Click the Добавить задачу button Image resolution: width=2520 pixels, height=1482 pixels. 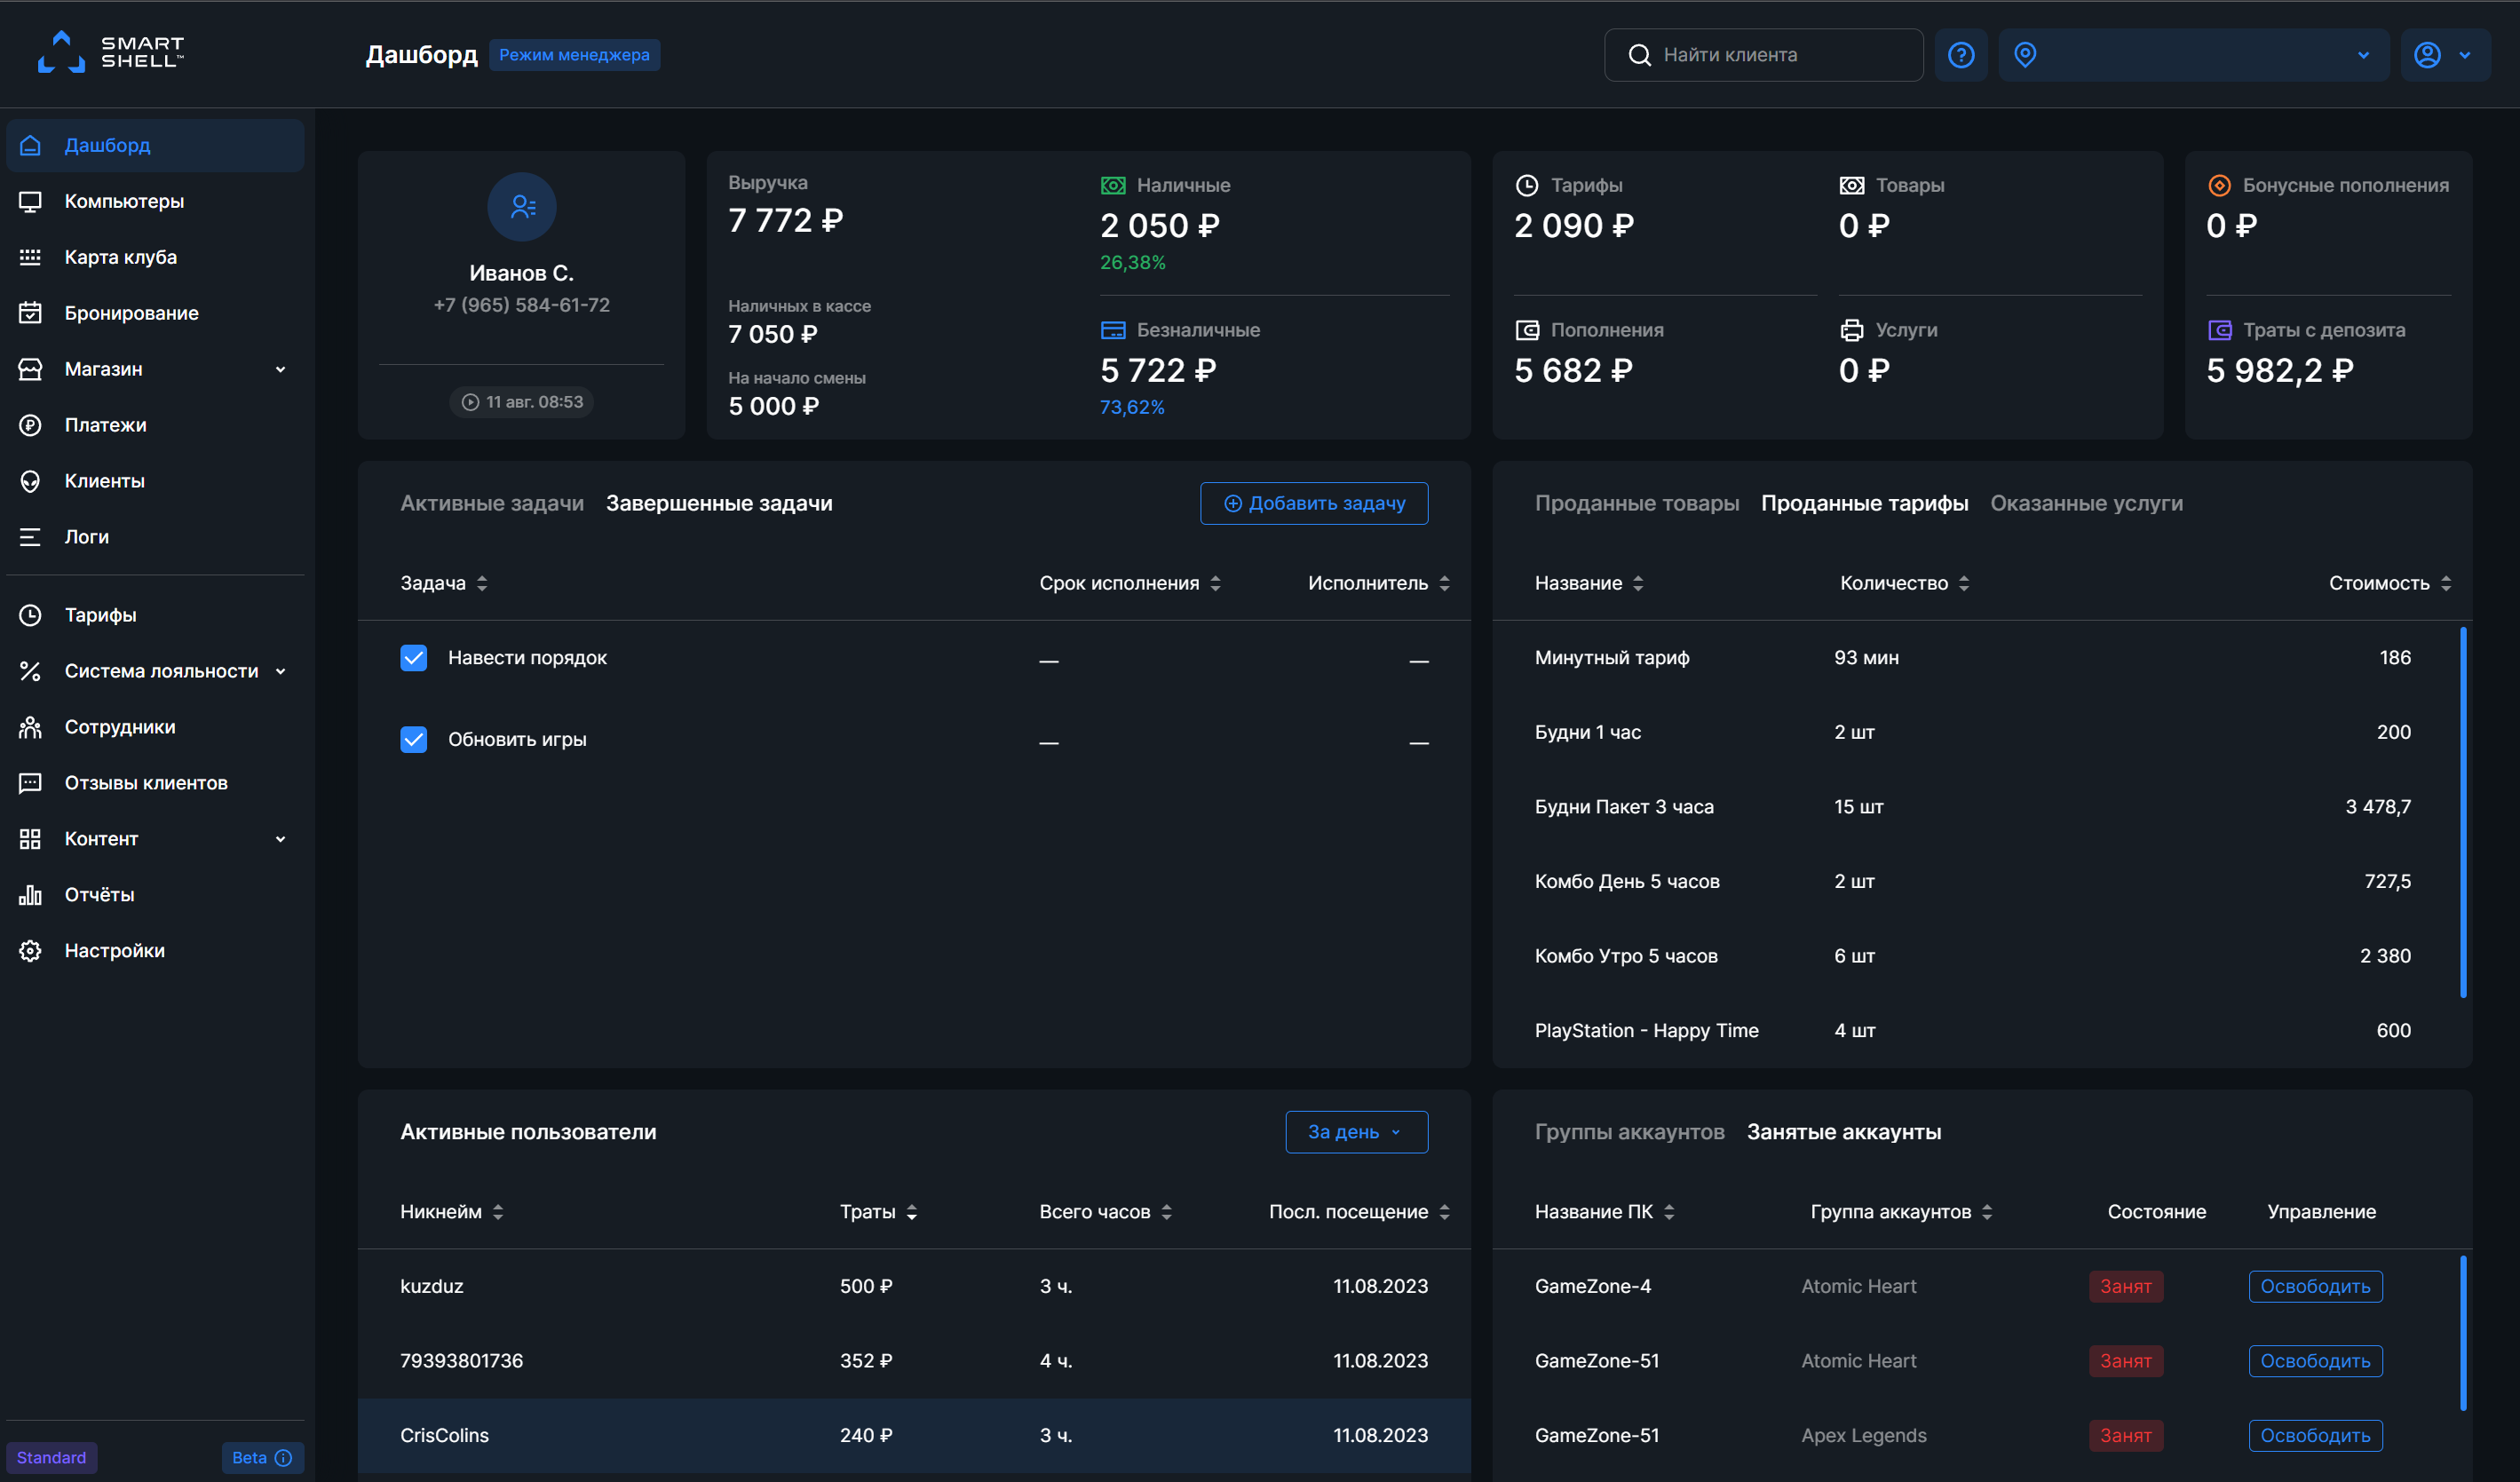(x=1314, y=503)
